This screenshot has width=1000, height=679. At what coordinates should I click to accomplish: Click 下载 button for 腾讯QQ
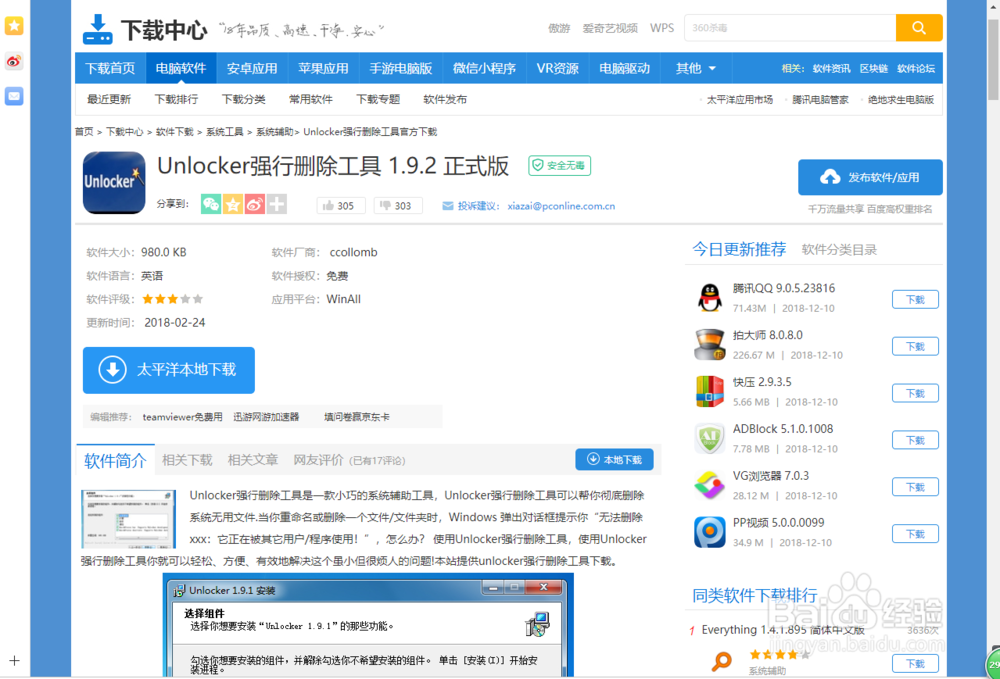pyautogui.click(x=915, y=300)
